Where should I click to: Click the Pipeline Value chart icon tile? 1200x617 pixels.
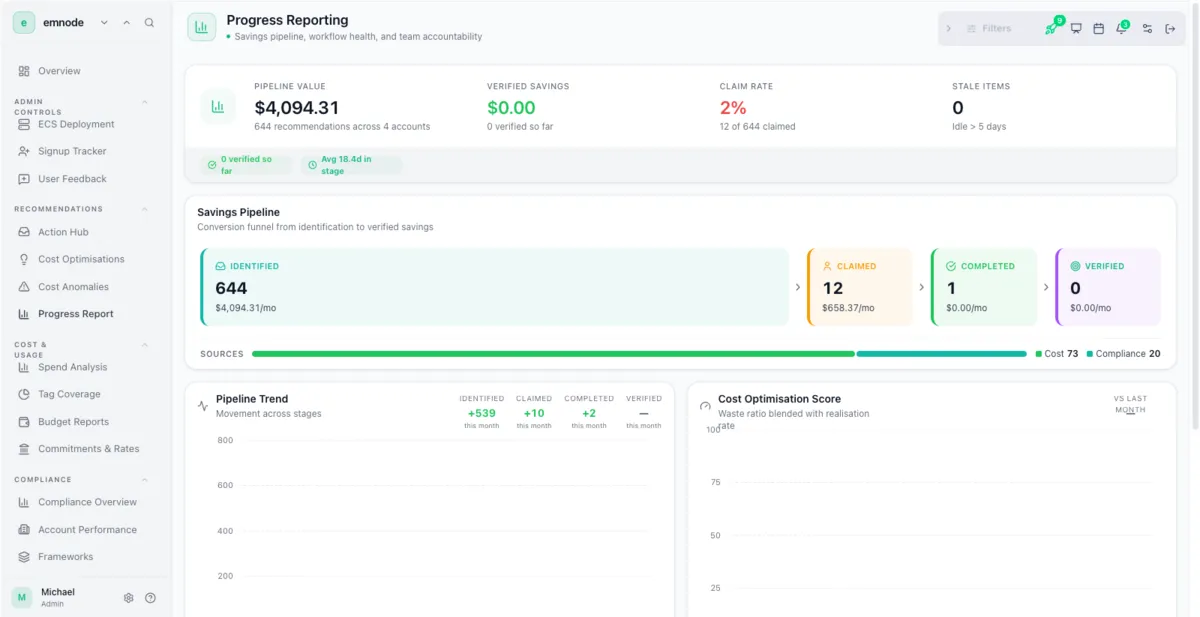[218, 106]
